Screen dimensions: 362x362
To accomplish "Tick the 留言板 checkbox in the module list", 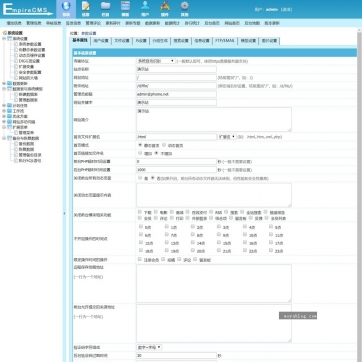I will (231, 218).
